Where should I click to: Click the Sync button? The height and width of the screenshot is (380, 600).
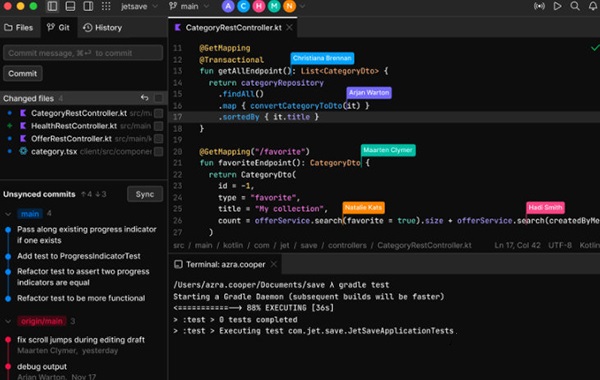[x=145, y=194]
